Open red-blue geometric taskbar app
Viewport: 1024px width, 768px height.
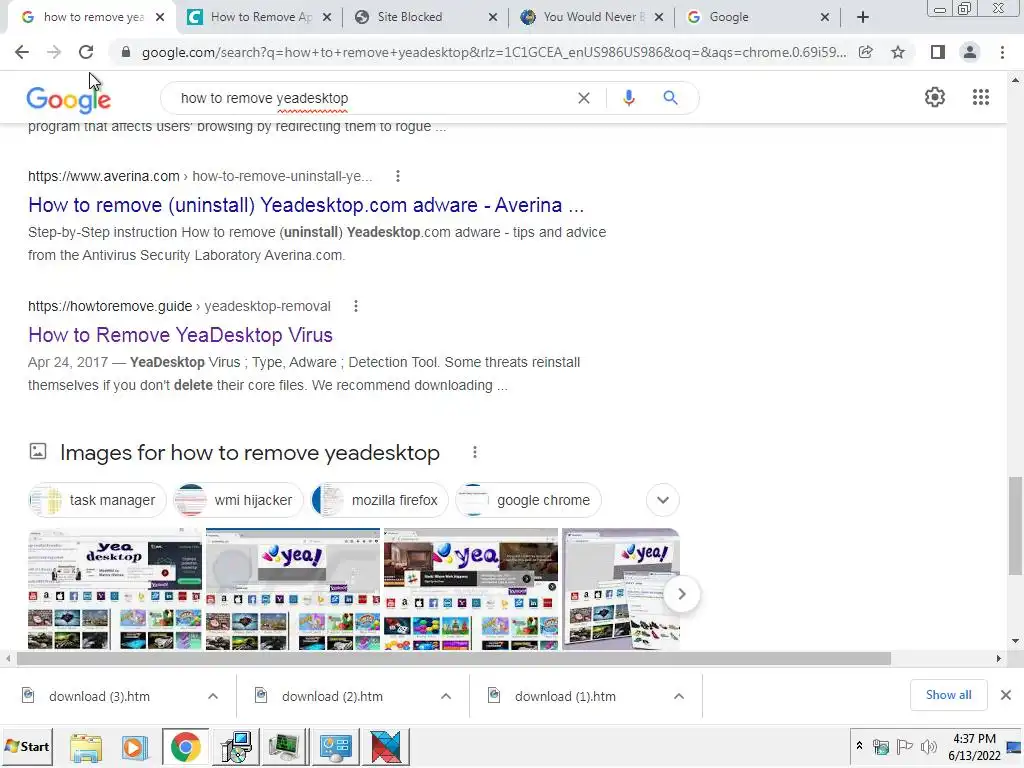387,746
